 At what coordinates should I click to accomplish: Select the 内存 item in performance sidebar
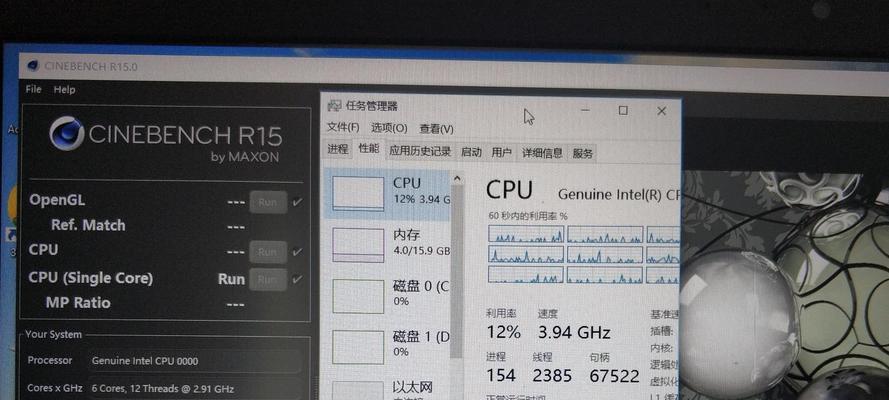pos(387,244)
